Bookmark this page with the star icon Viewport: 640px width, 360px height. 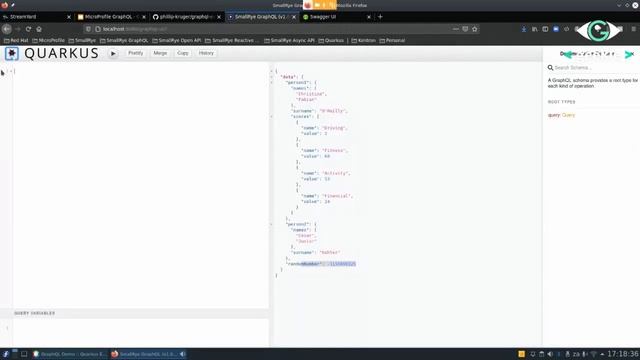point(474,29)
